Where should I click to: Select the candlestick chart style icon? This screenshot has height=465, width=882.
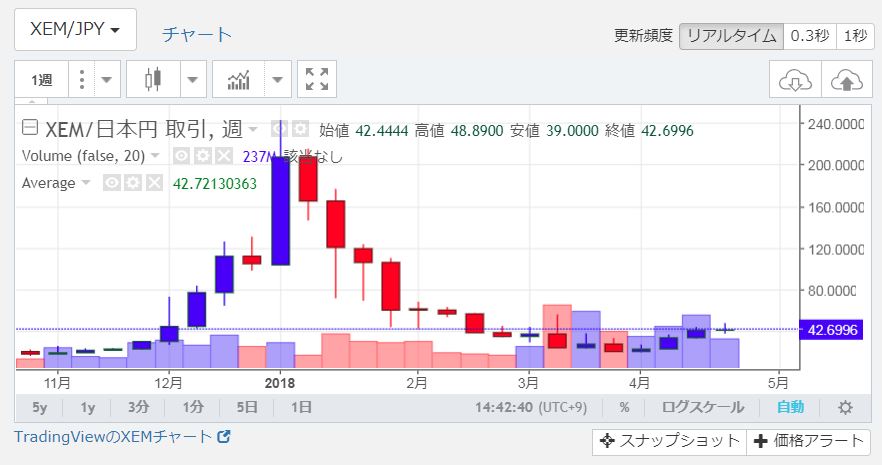point(153,80)
